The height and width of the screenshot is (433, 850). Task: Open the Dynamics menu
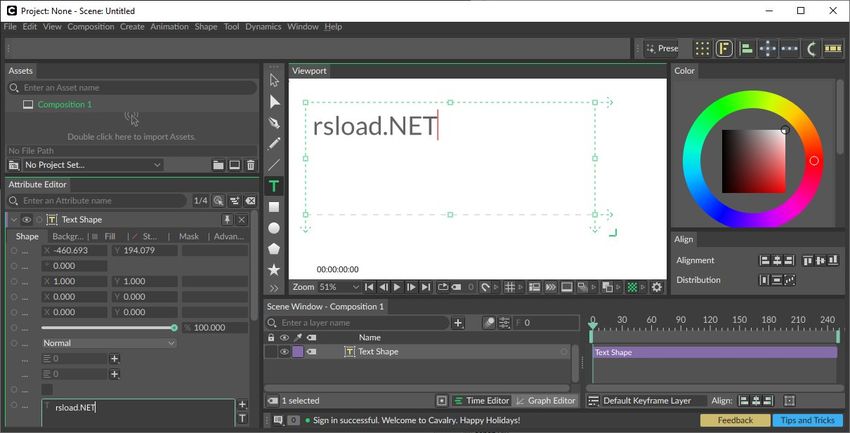click(263, 27)
